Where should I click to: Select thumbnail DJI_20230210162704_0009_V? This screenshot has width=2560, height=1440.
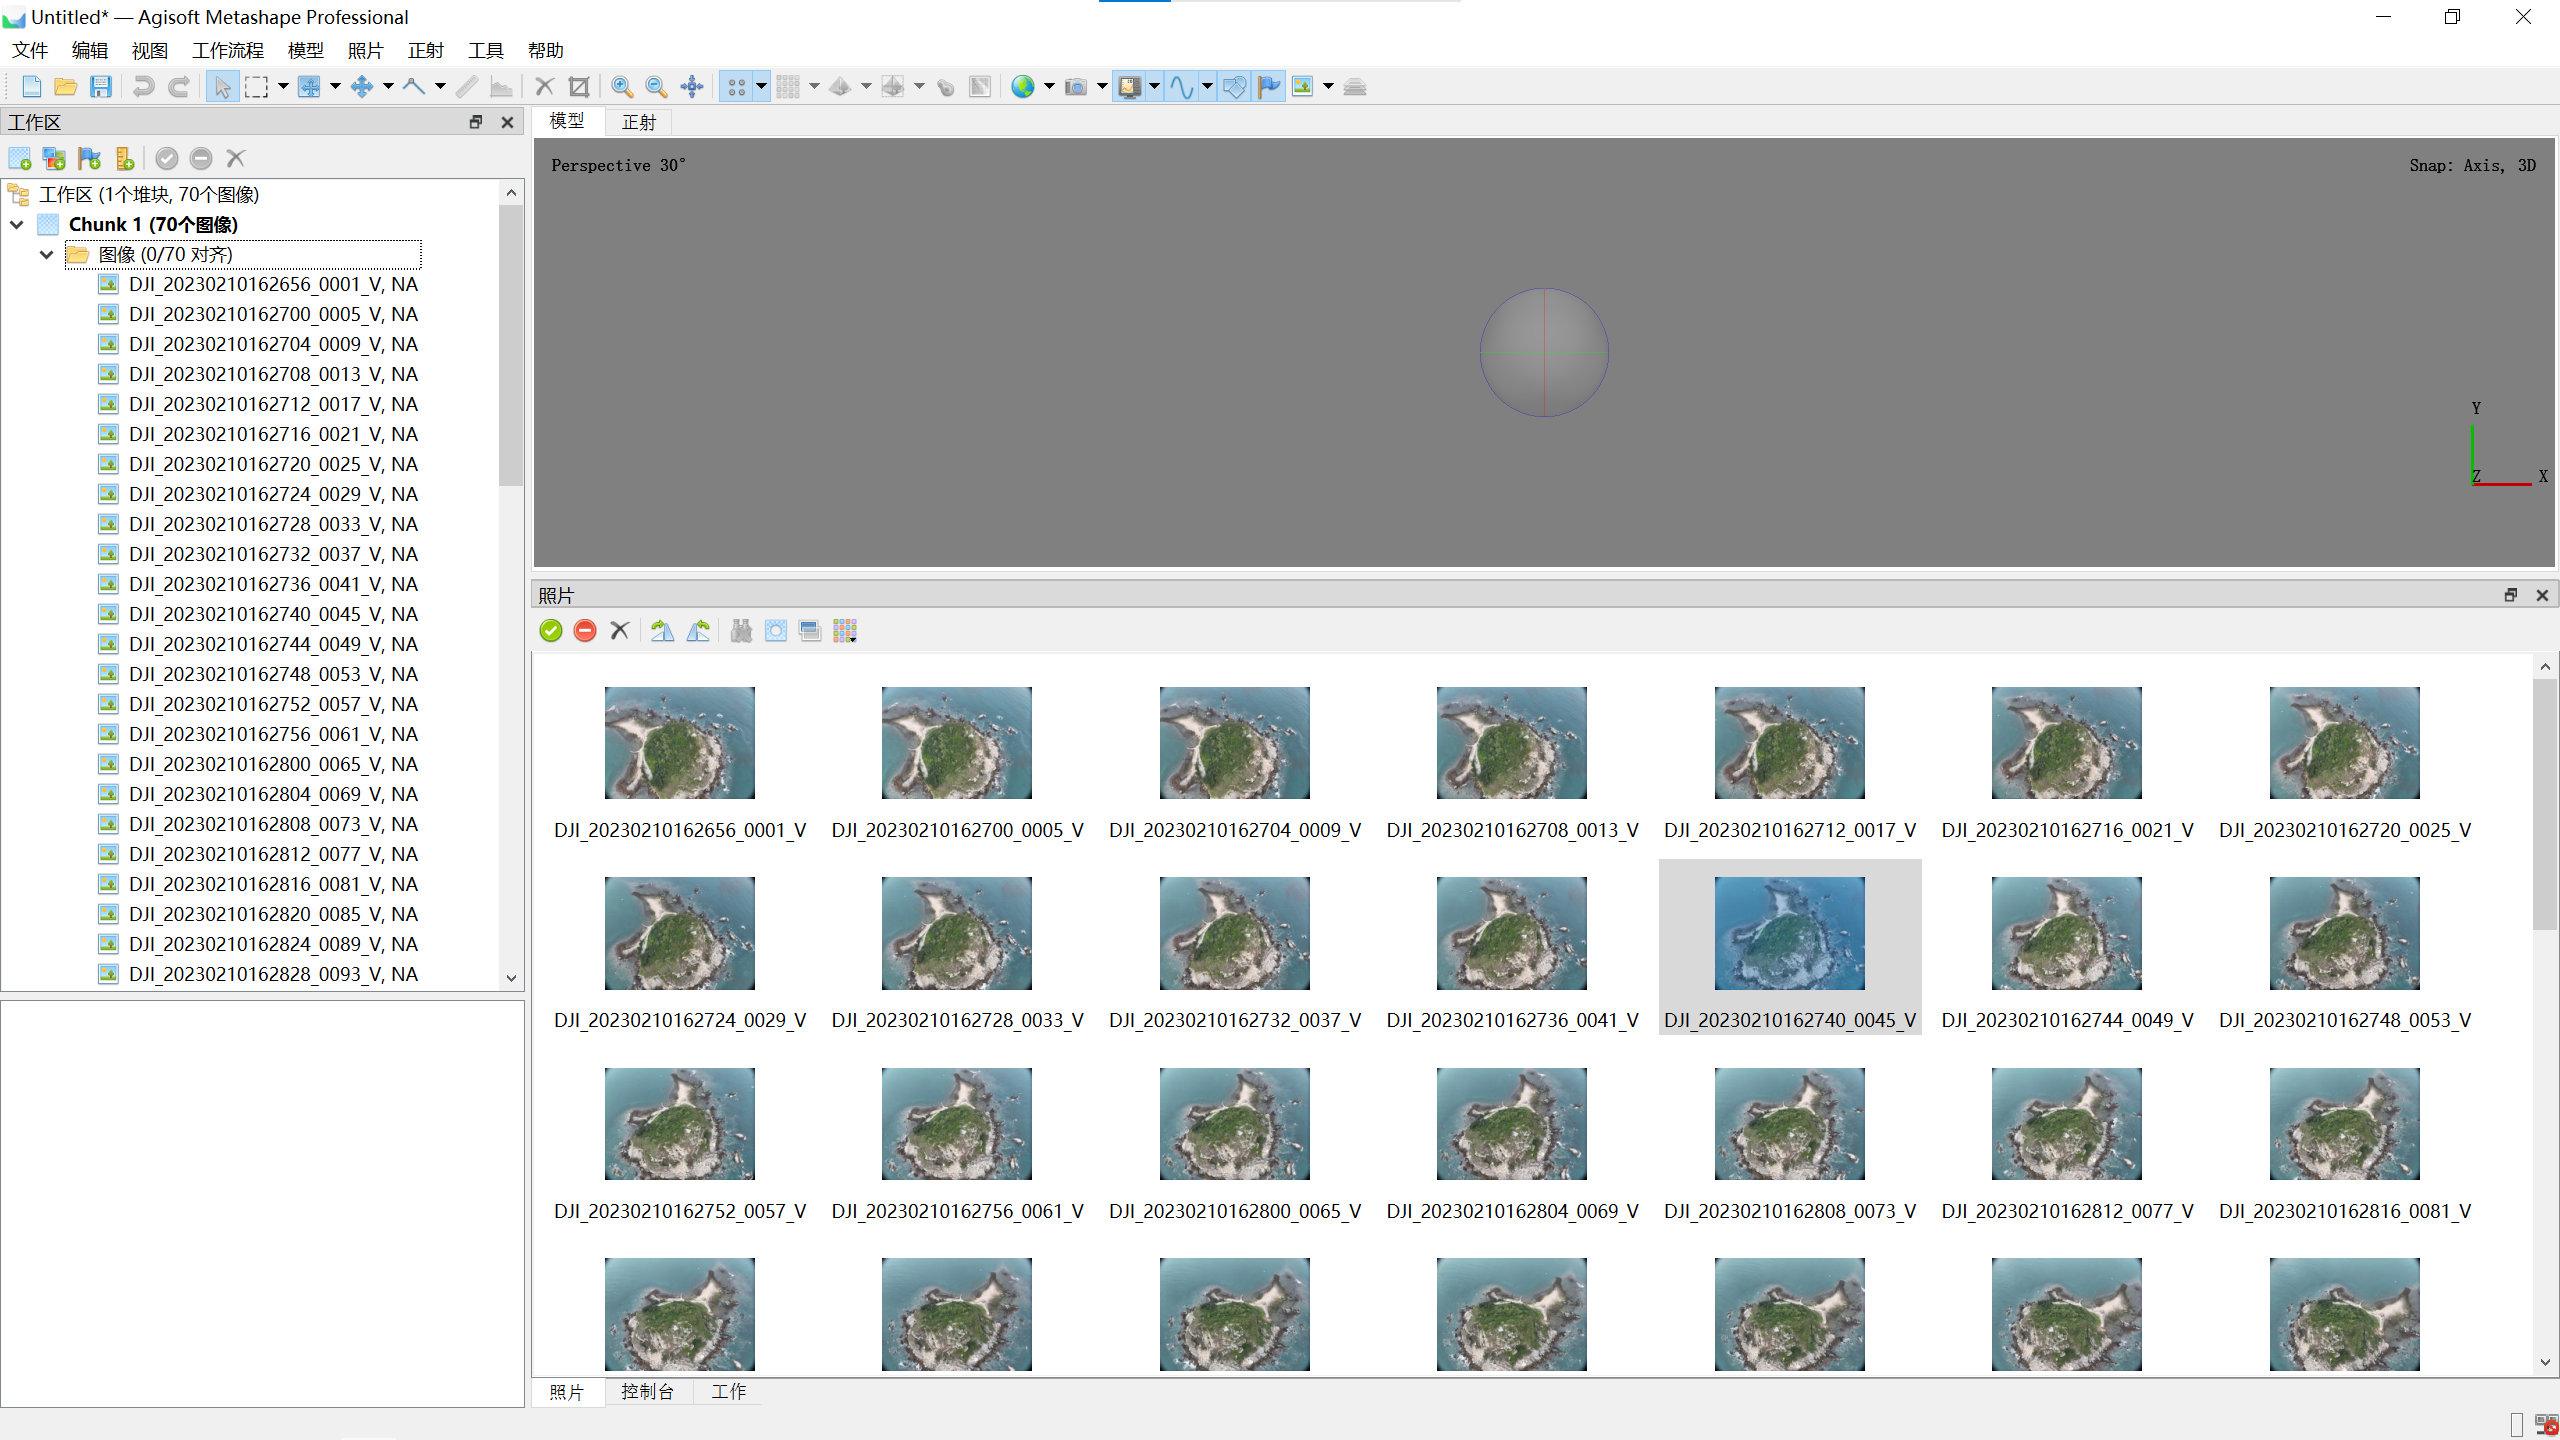coord(1233,742)
